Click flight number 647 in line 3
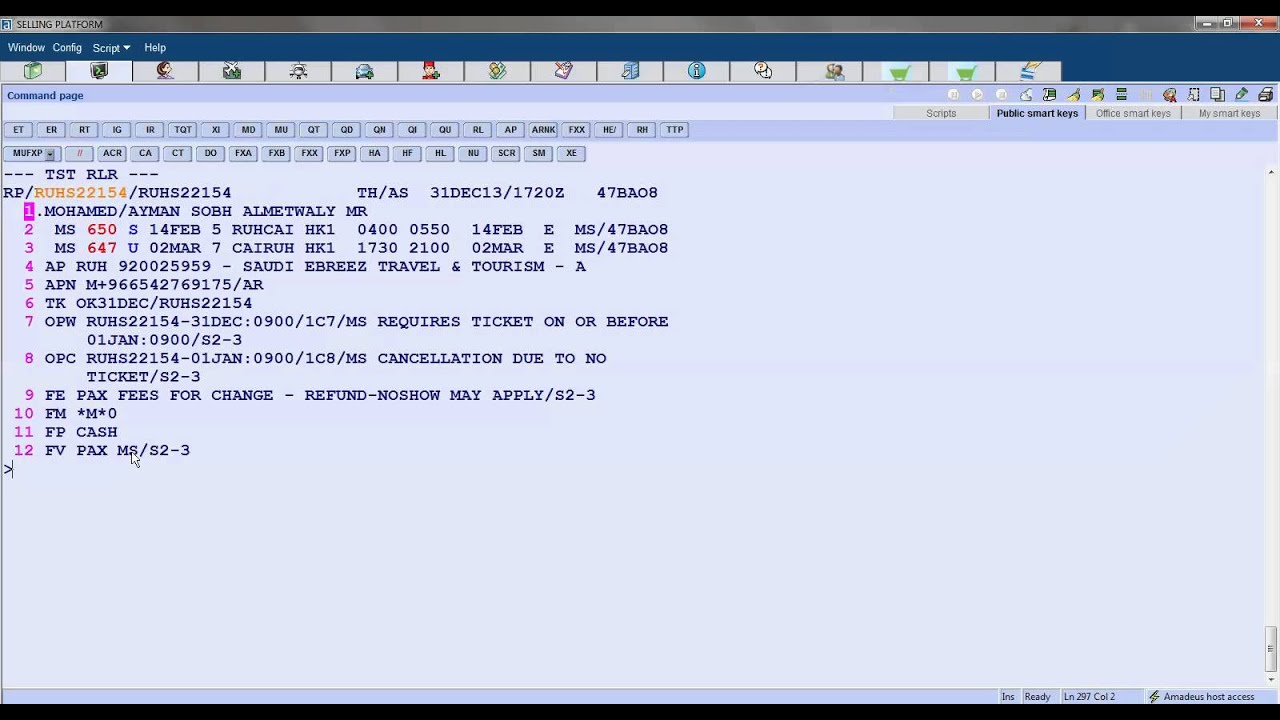 pos(102,248)
